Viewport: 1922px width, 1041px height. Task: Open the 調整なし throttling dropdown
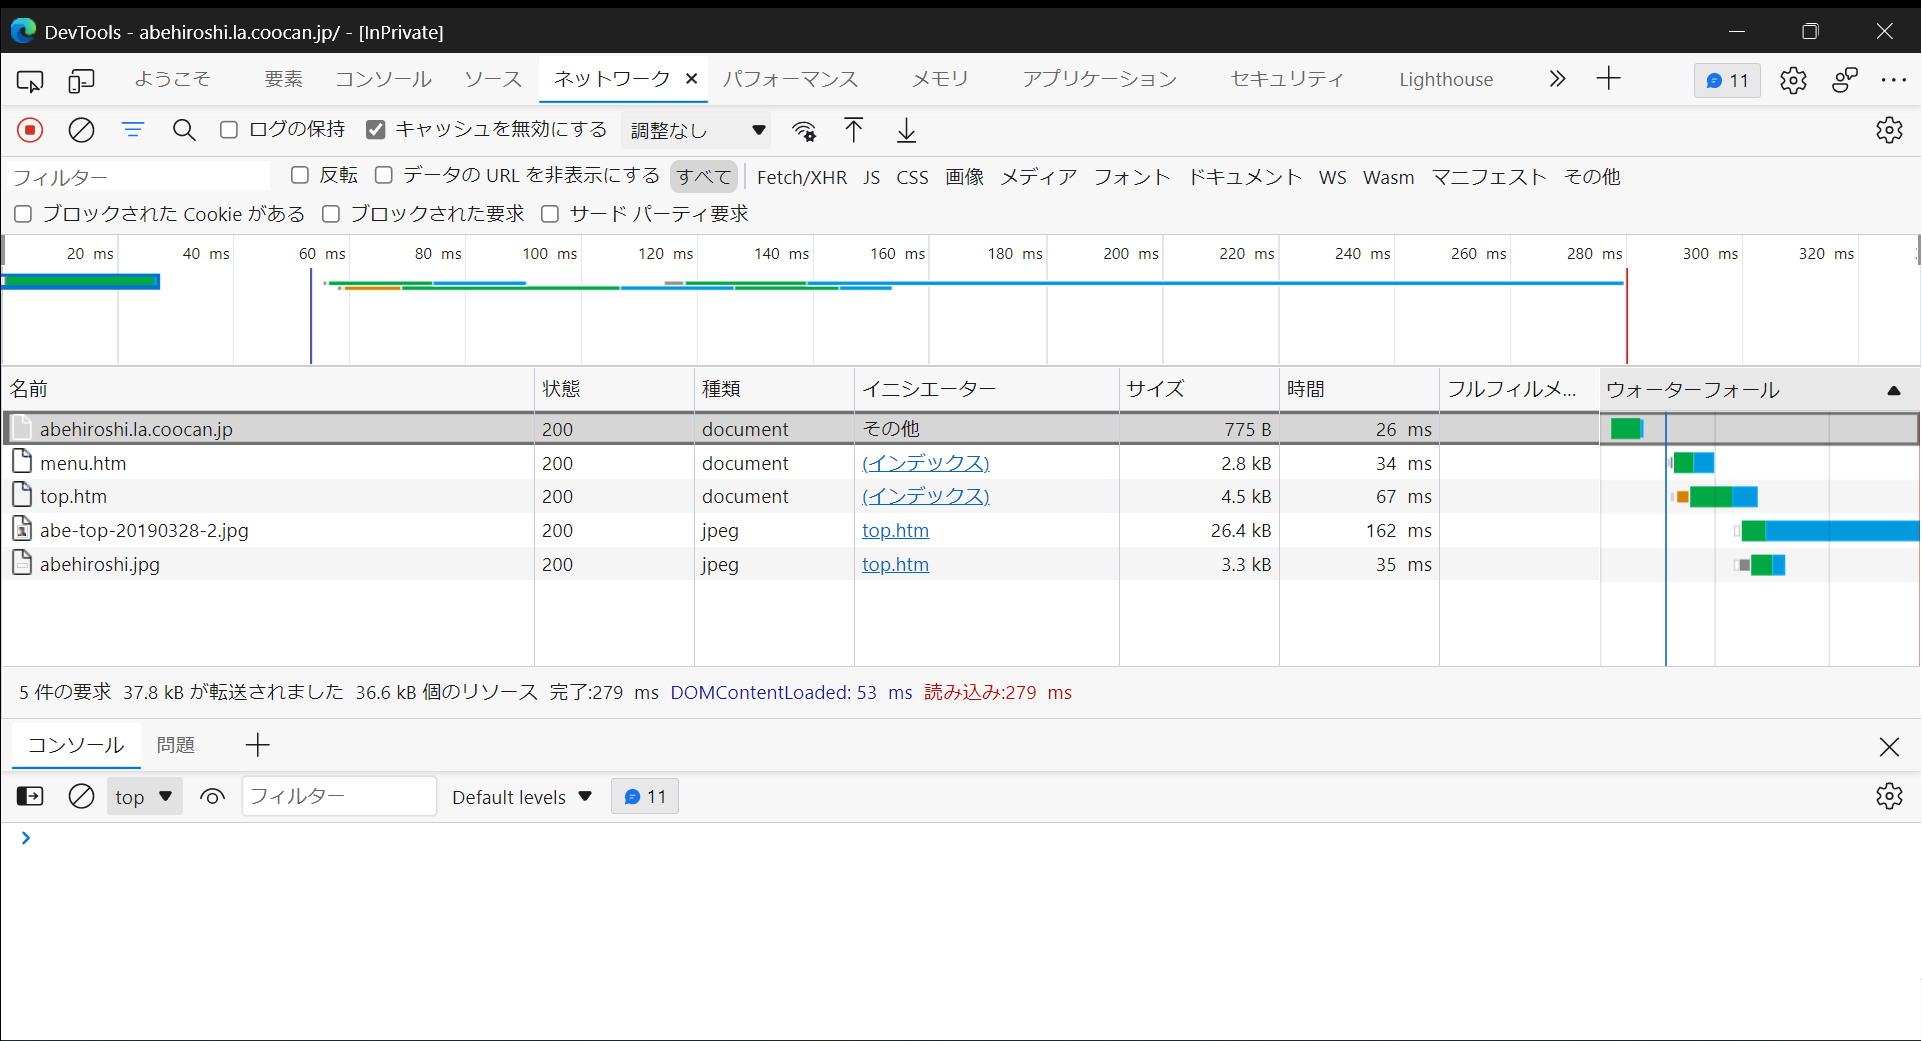[697, 130]
